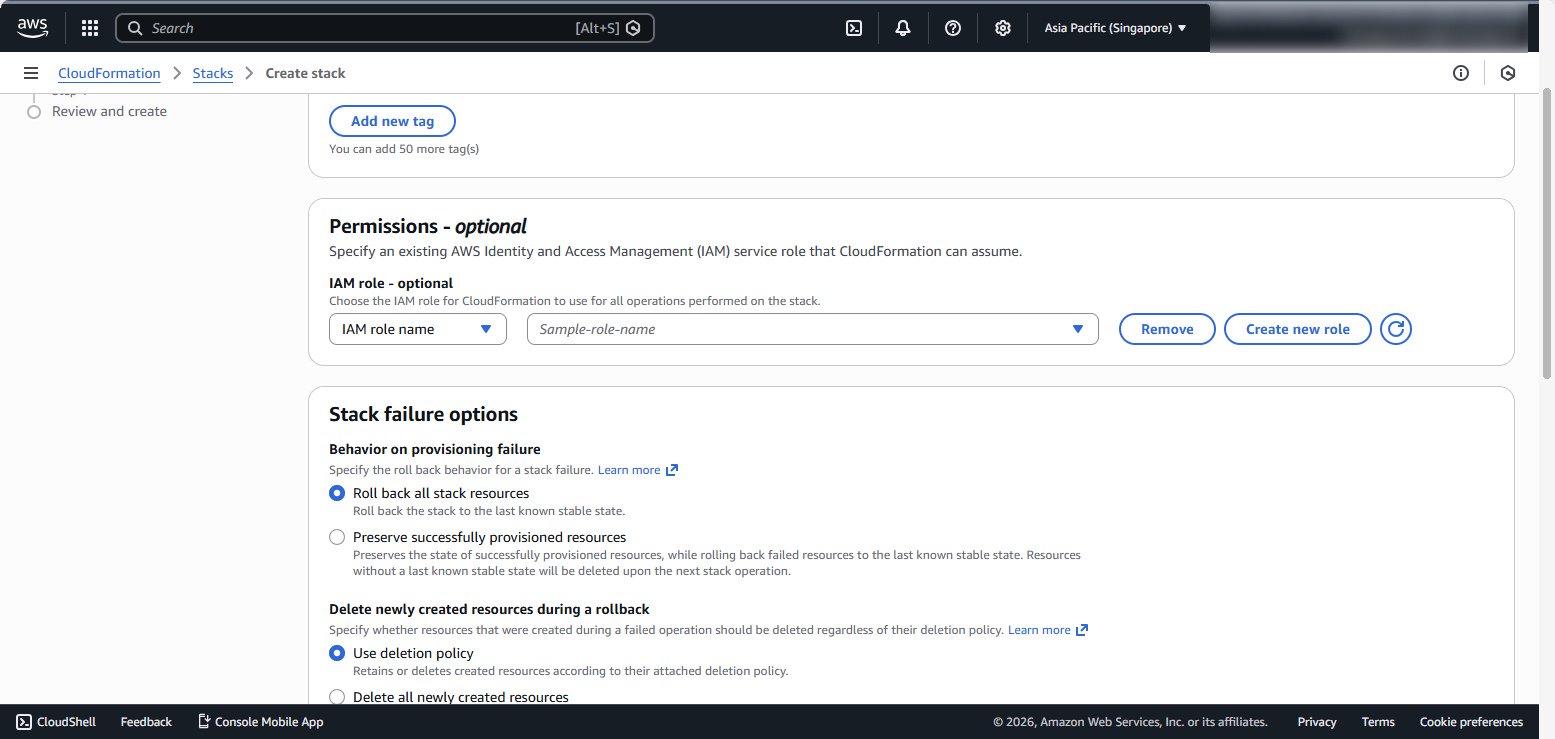
Task: Open the notifications bell
Action: 902,27
